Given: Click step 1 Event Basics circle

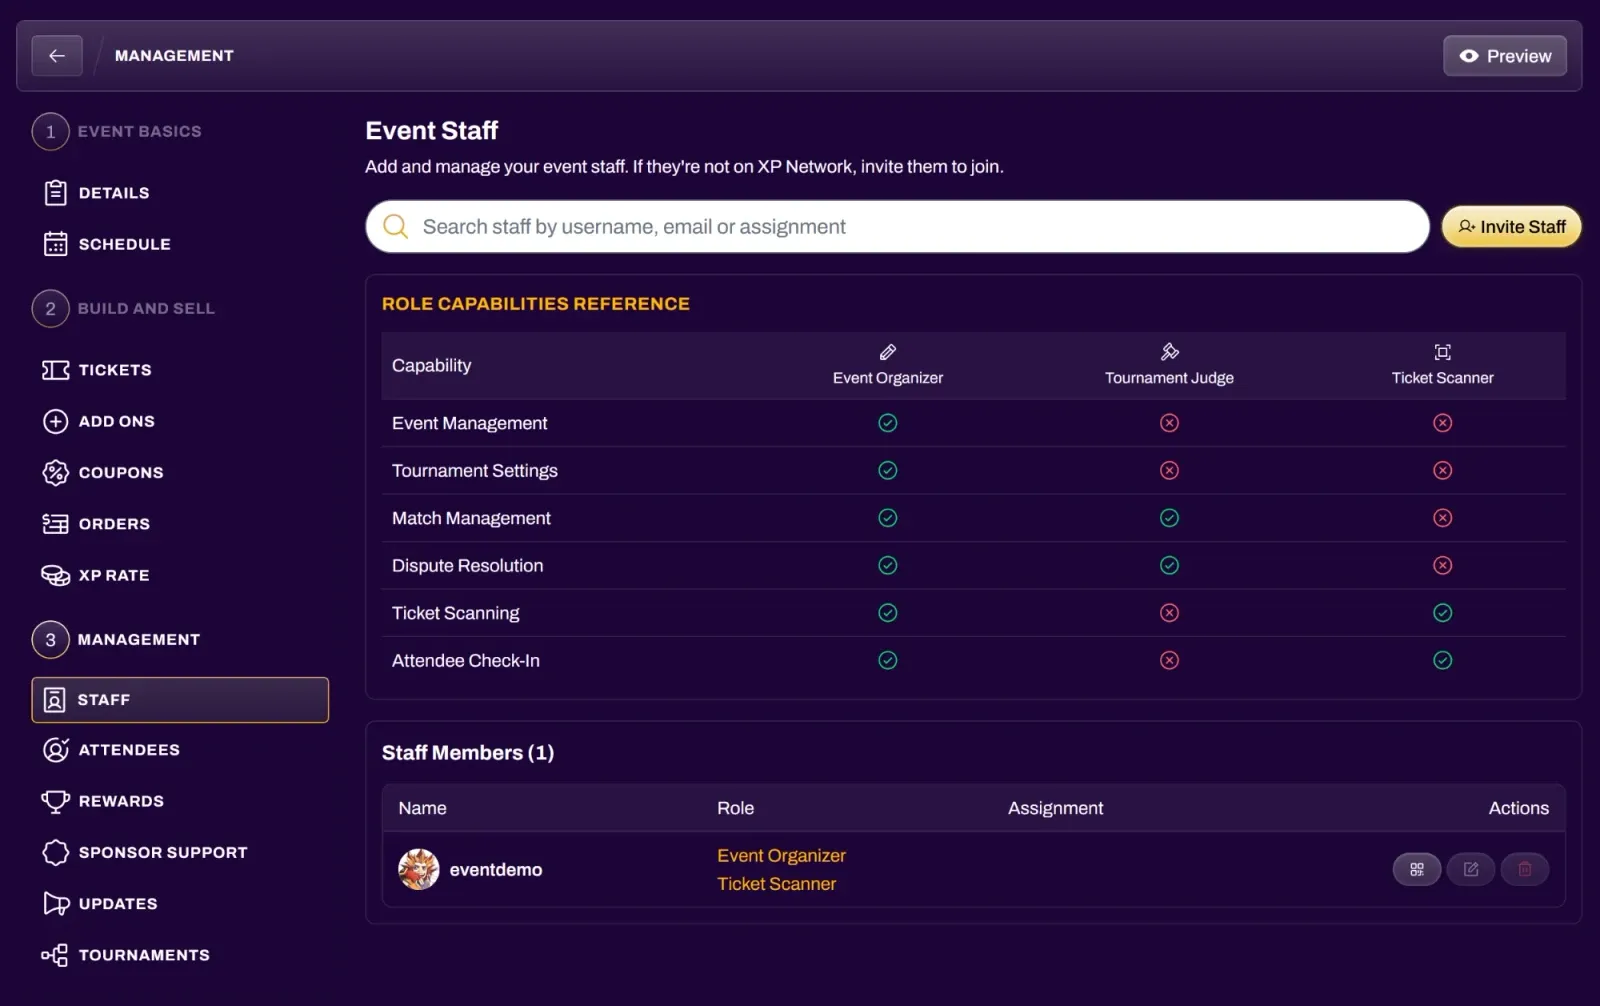Looking at the screenshot, I should (x=50, y=132).
